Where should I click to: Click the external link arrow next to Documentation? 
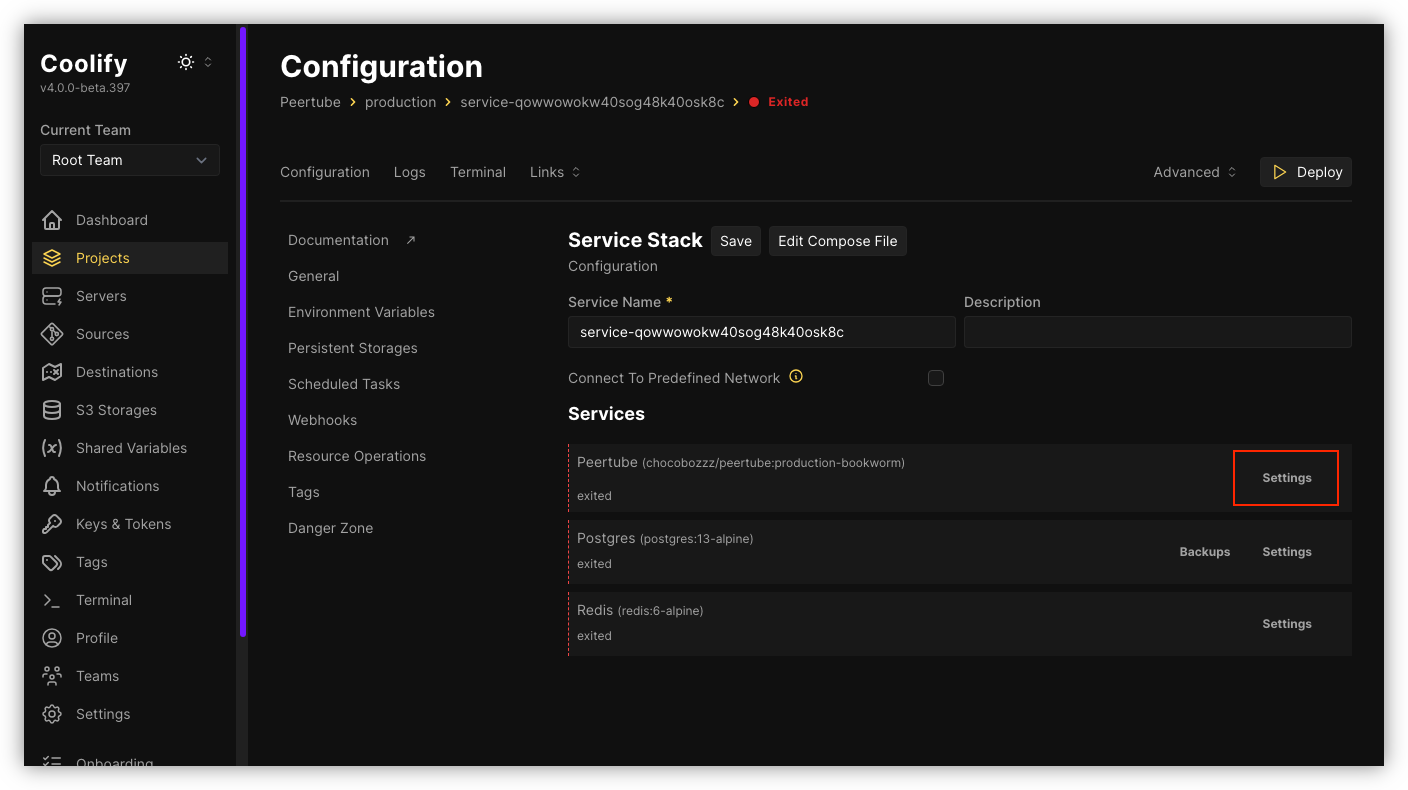tap(410, 240)
